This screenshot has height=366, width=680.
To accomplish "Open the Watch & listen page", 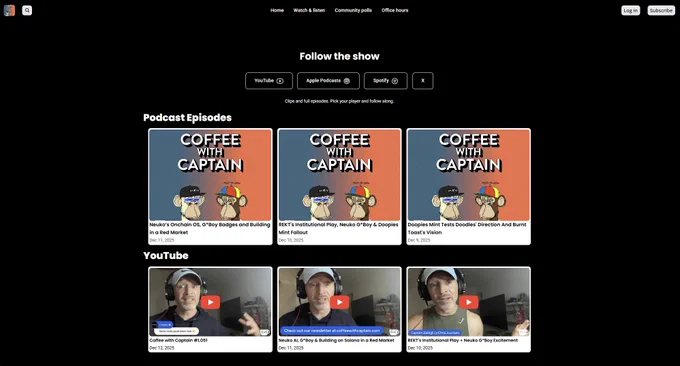I will click(x=309, y=10).
